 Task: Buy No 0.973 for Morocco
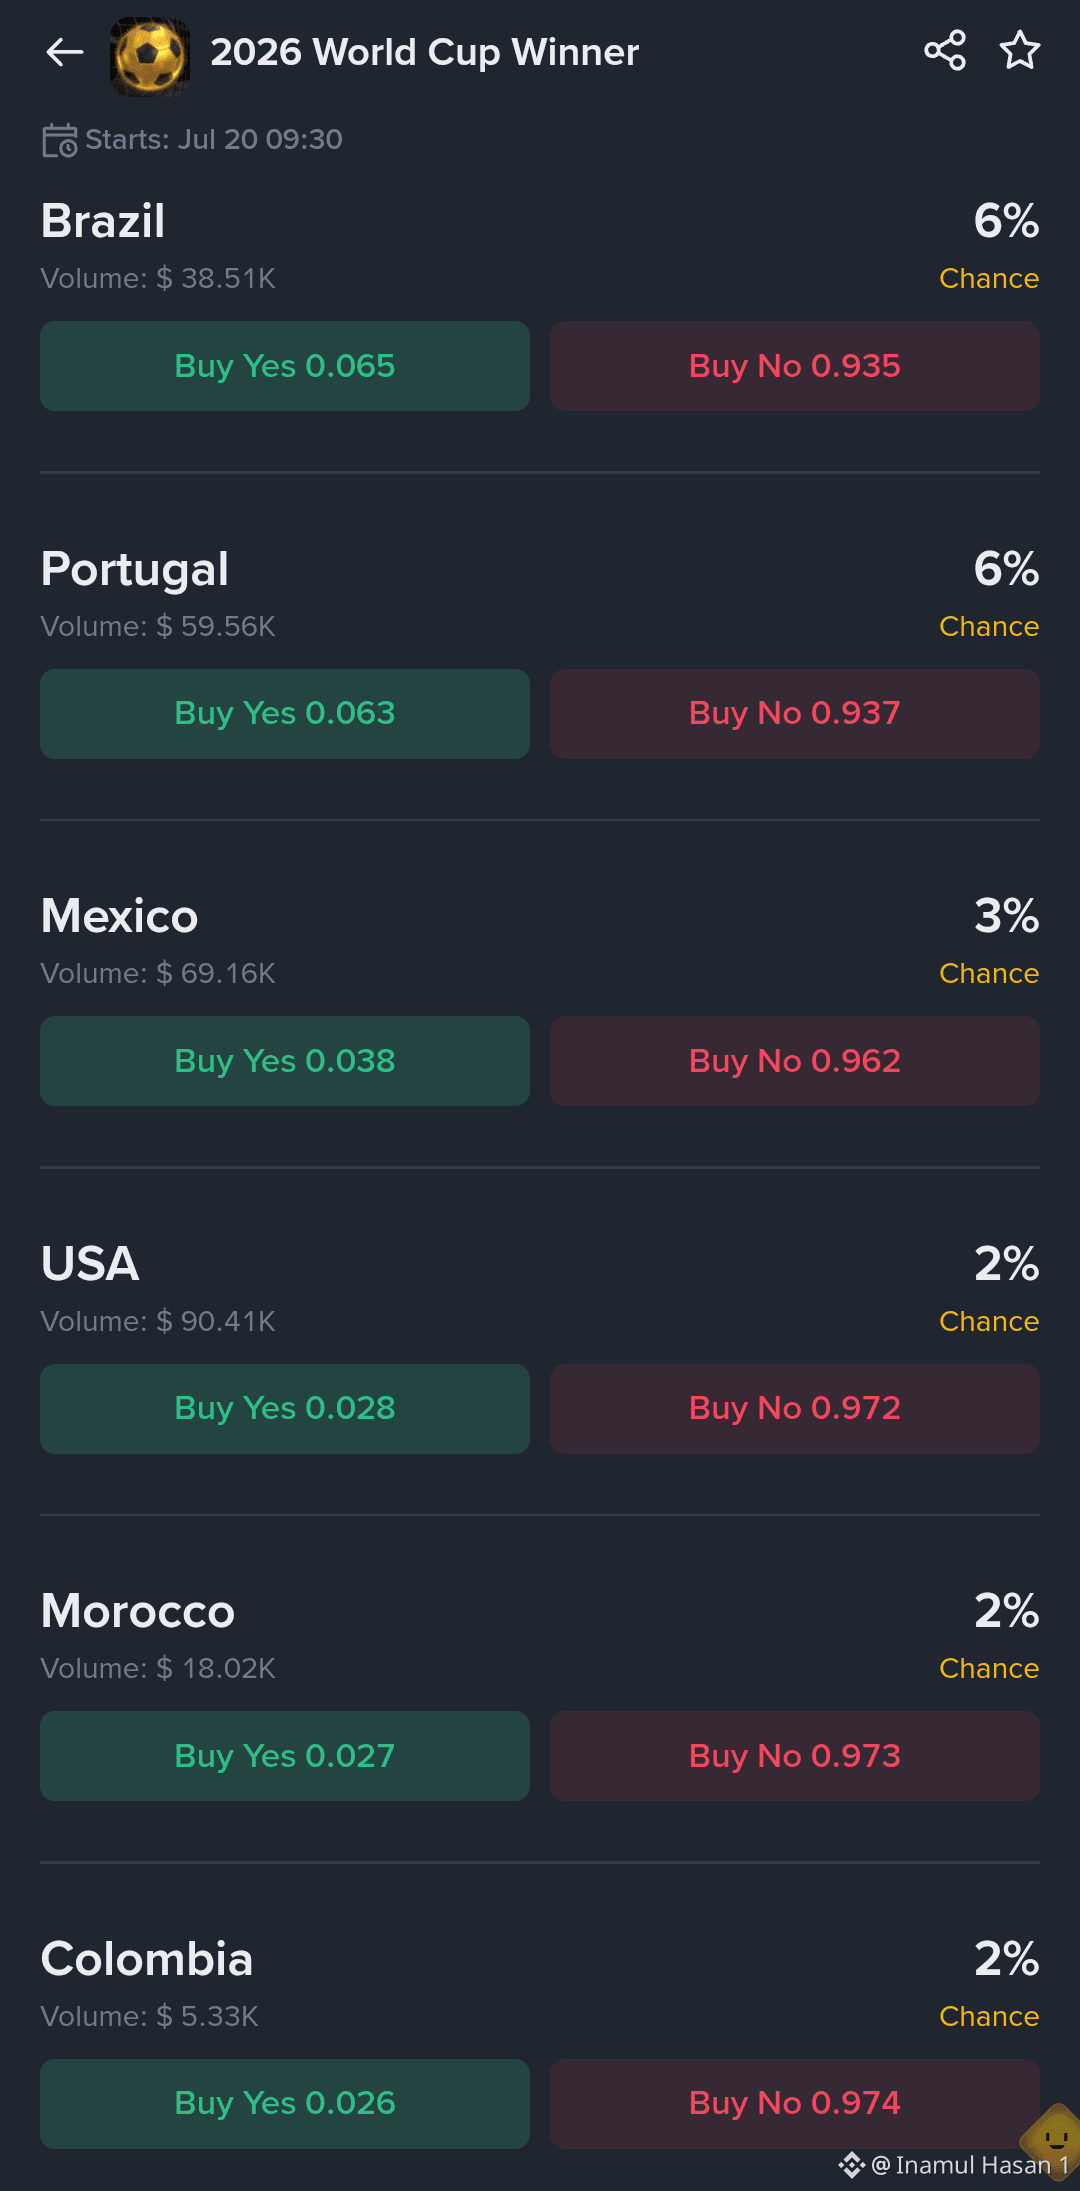[795, 1756]
